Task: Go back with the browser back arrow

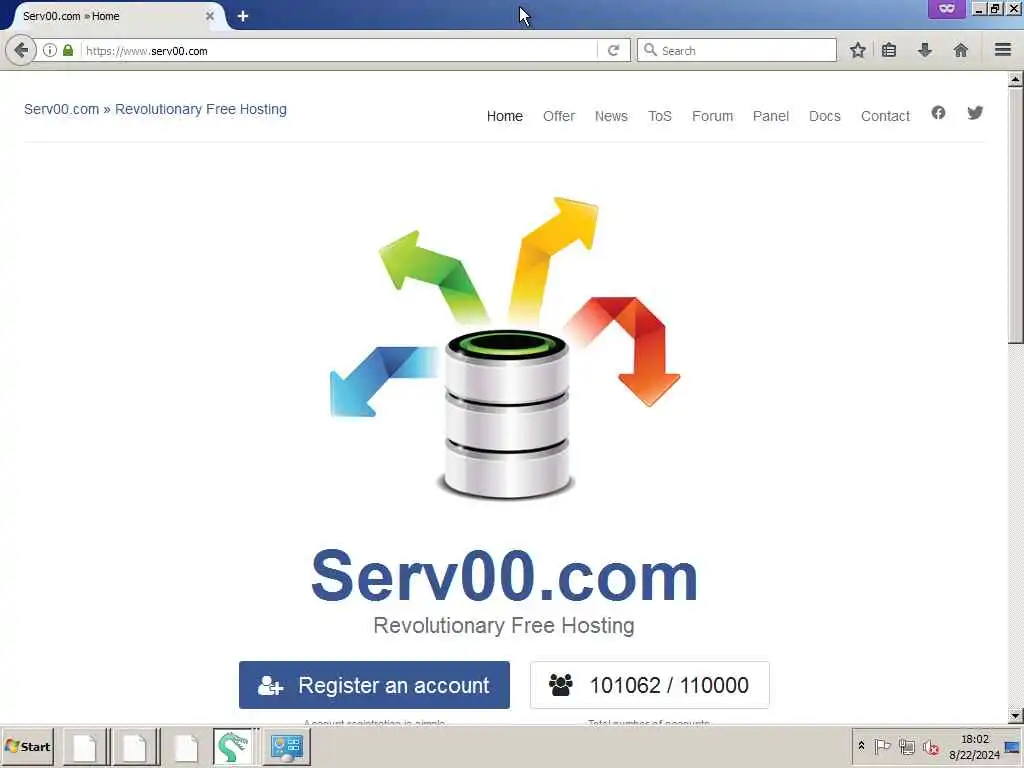Action: tap(21, 50)
